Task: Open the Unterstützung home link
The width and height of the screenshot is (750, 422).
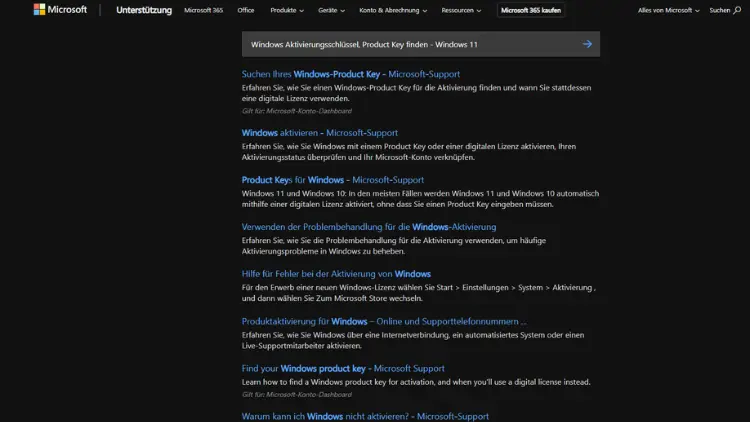Action: pos(144,10)
